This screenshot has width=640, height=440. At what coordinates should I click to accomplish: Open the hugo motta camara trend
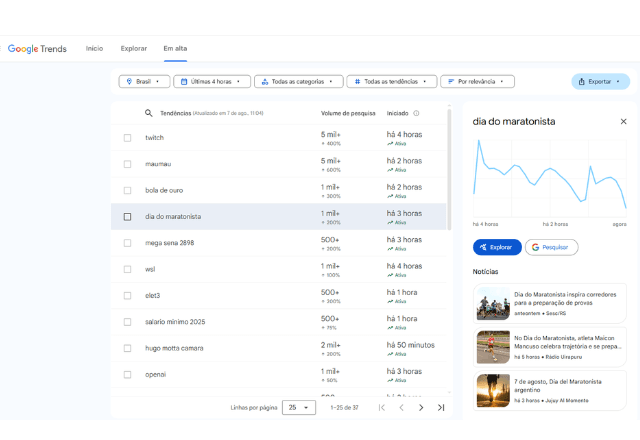click(279, 348)
